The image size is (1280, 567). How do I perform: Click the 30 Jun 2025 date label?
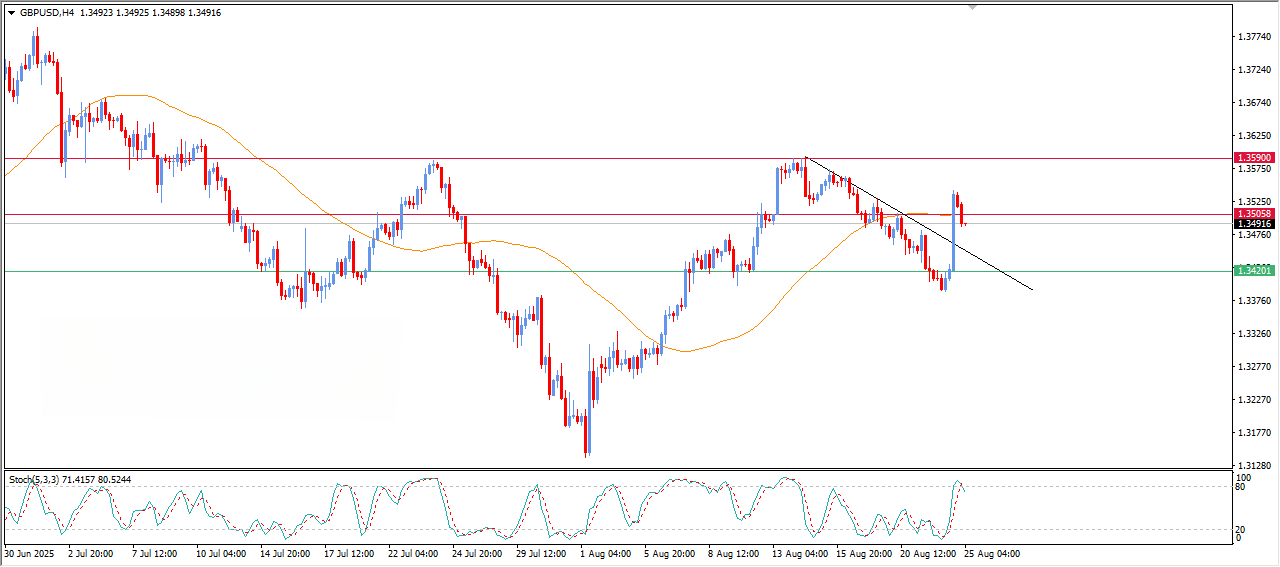[x=27, y=553]
